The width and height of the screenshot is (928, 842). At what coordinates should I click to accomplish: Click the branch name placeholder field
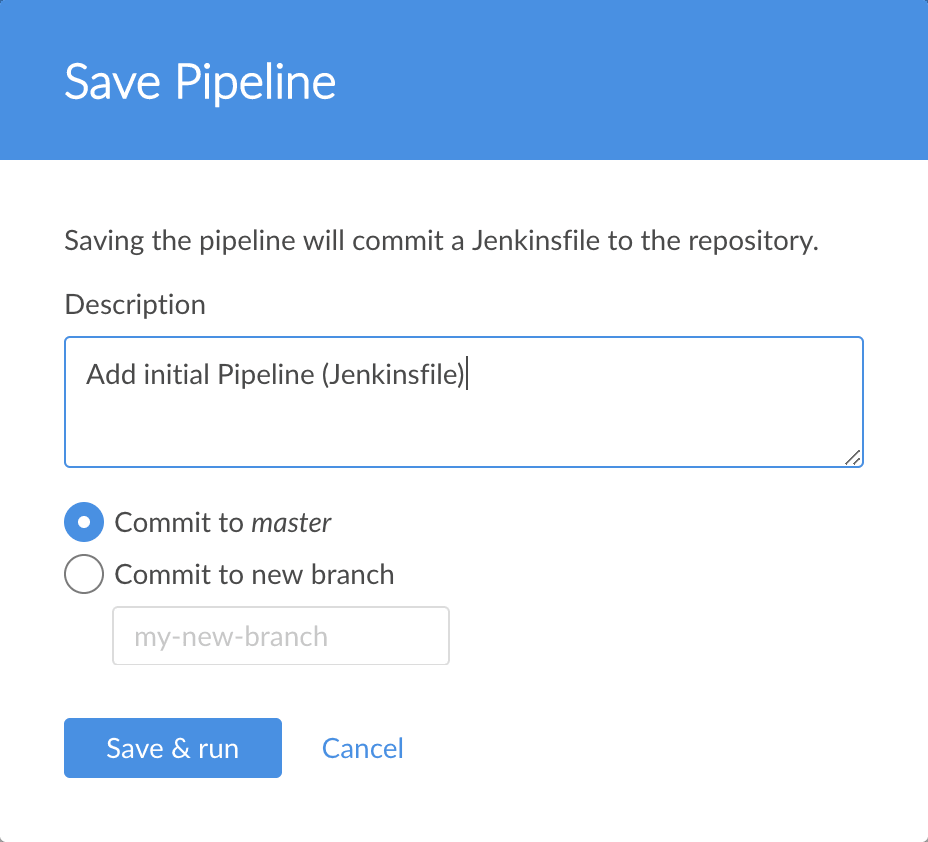click(280, 635)
